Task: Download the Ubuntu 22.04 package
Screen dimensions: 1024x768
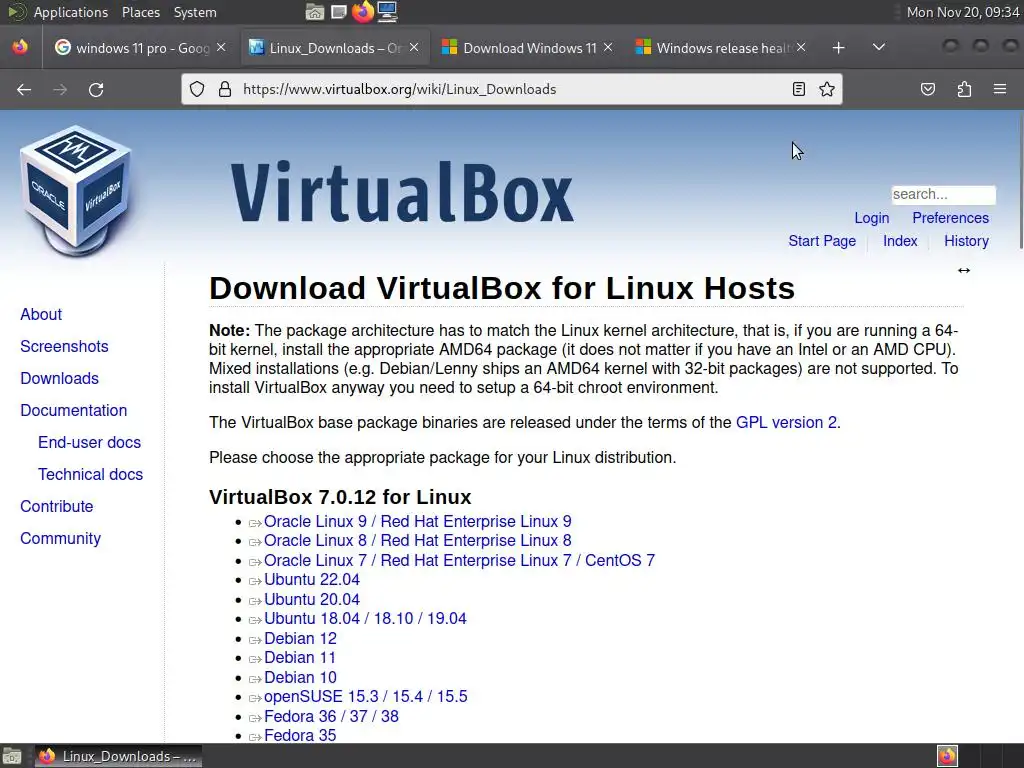Action: (312, 580)
